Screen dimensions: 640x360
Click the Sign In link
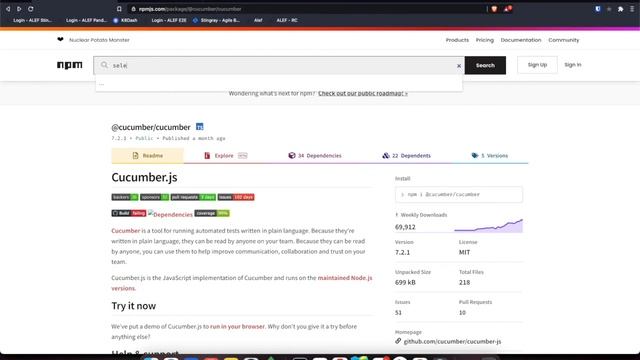click(x=573, y=65)
